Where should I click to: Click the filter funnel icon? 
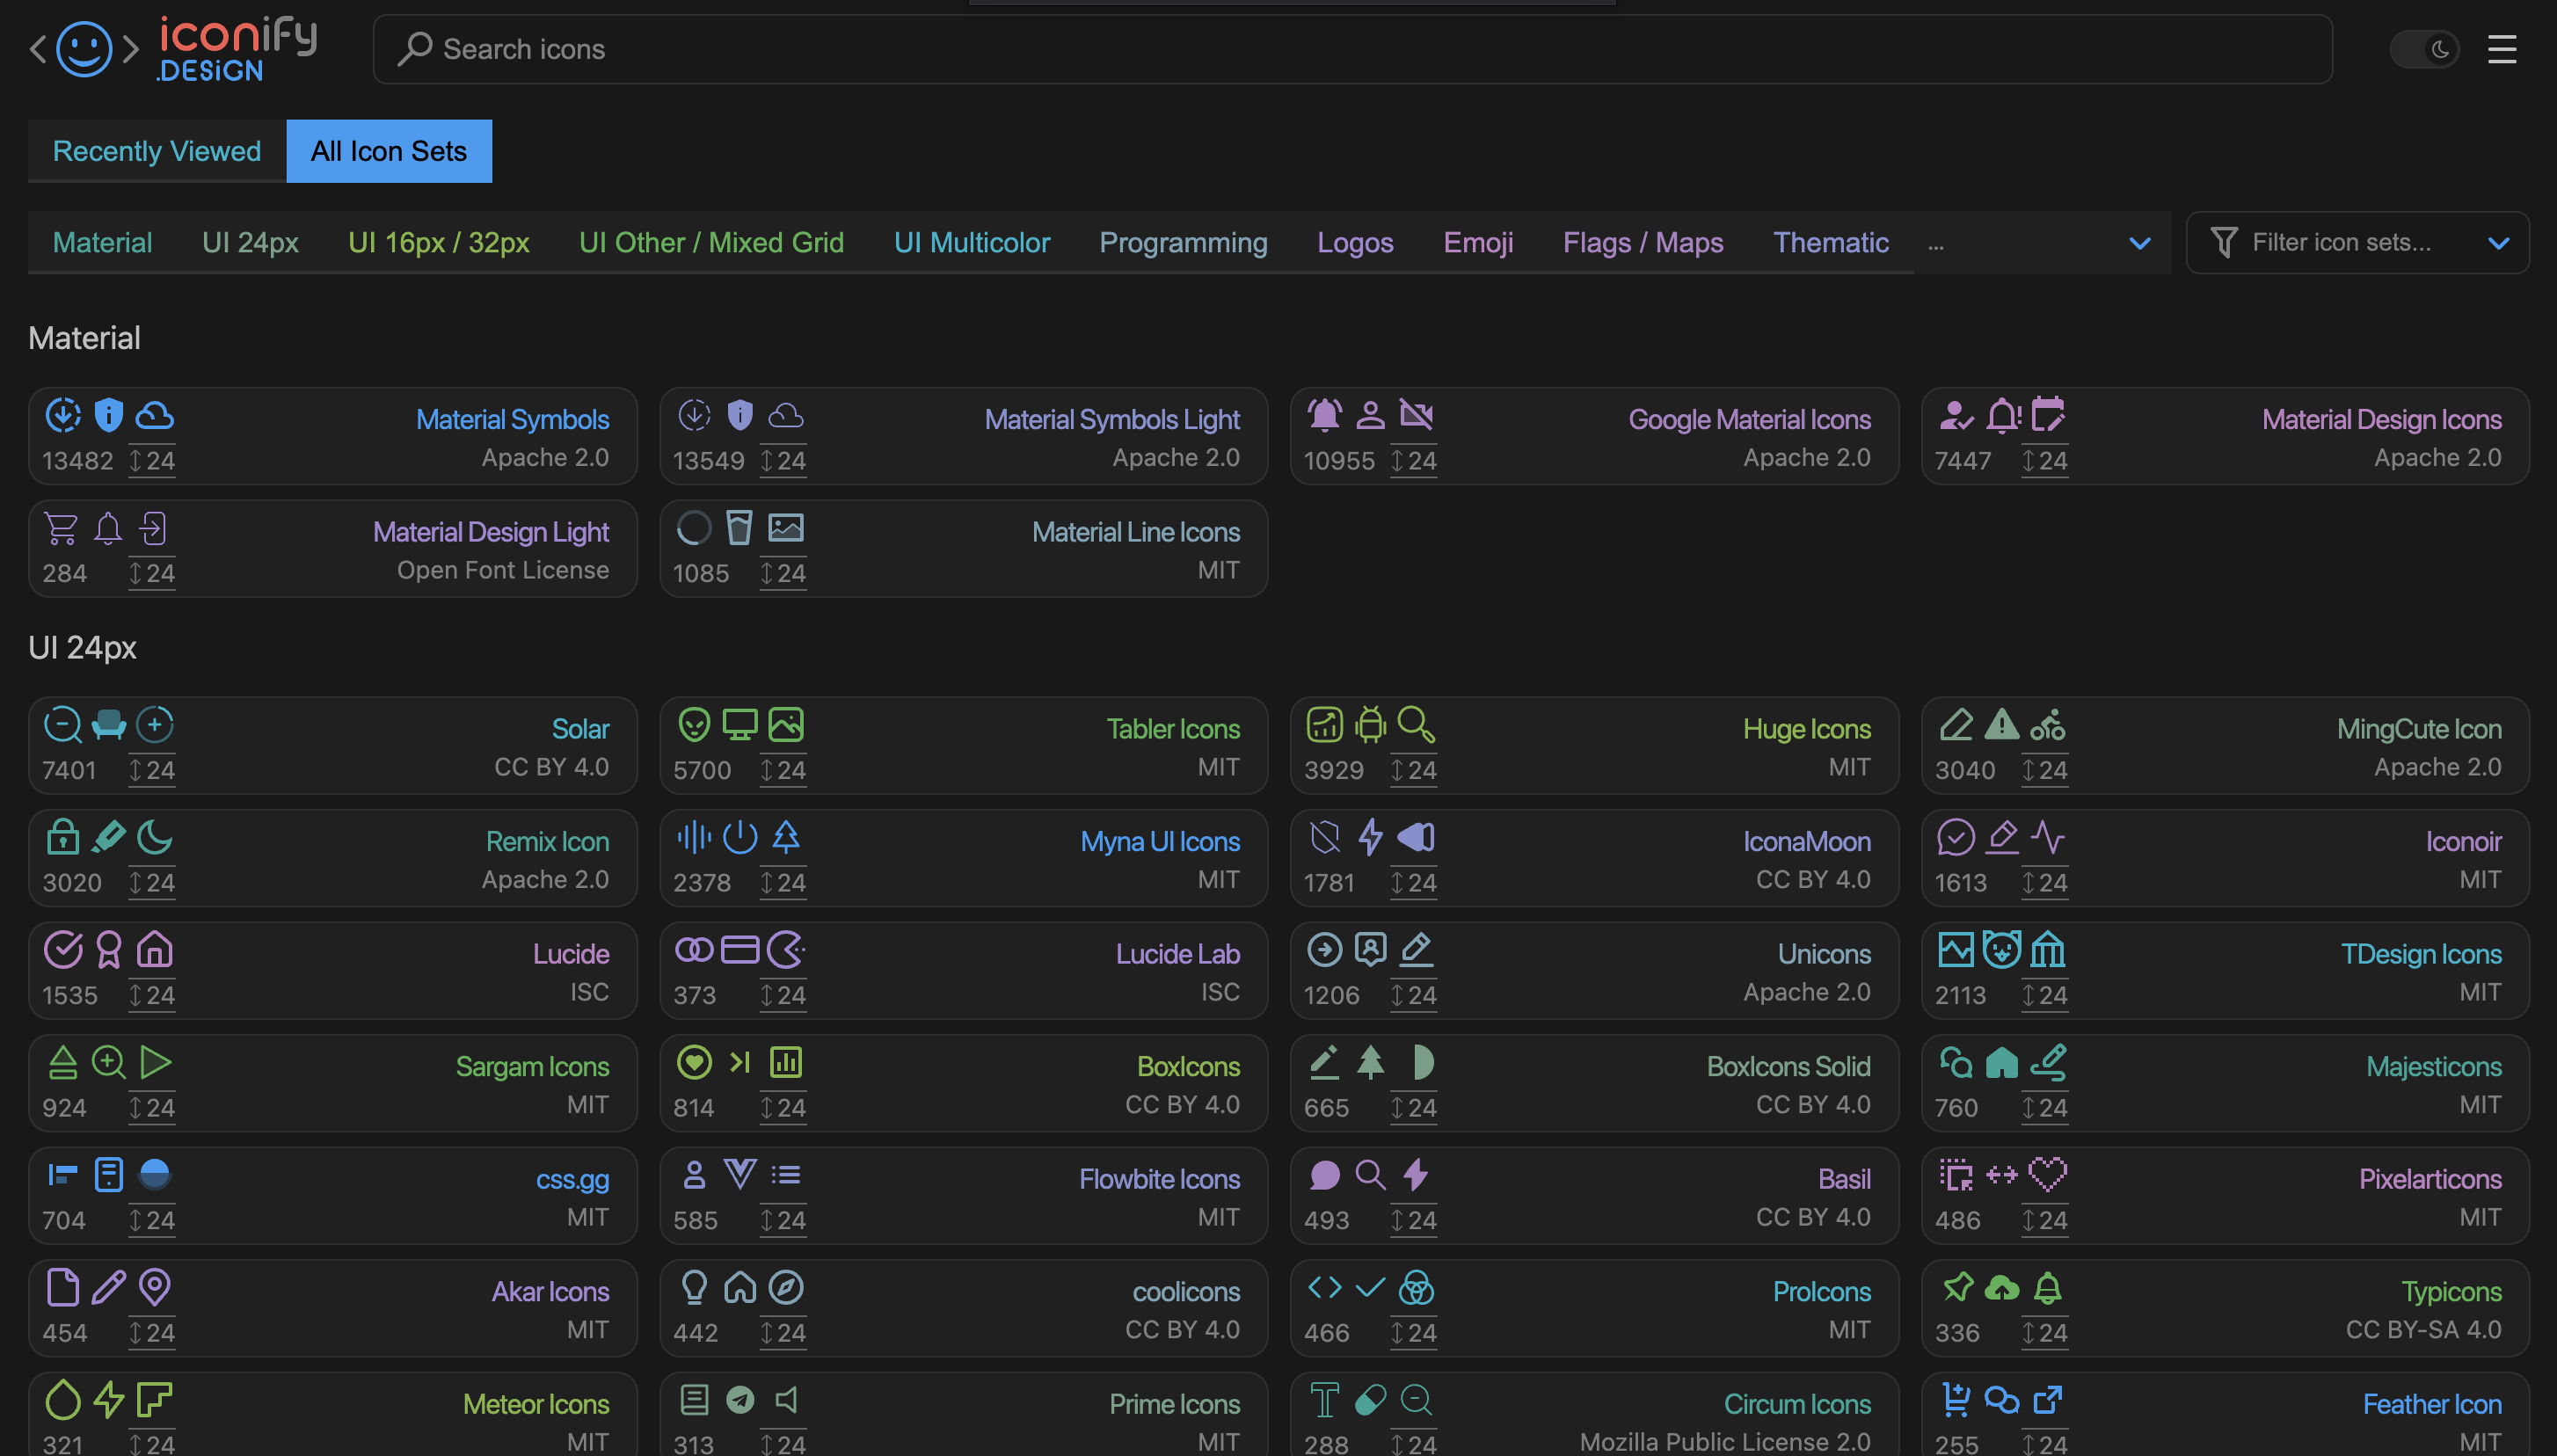pos(2223,242)
